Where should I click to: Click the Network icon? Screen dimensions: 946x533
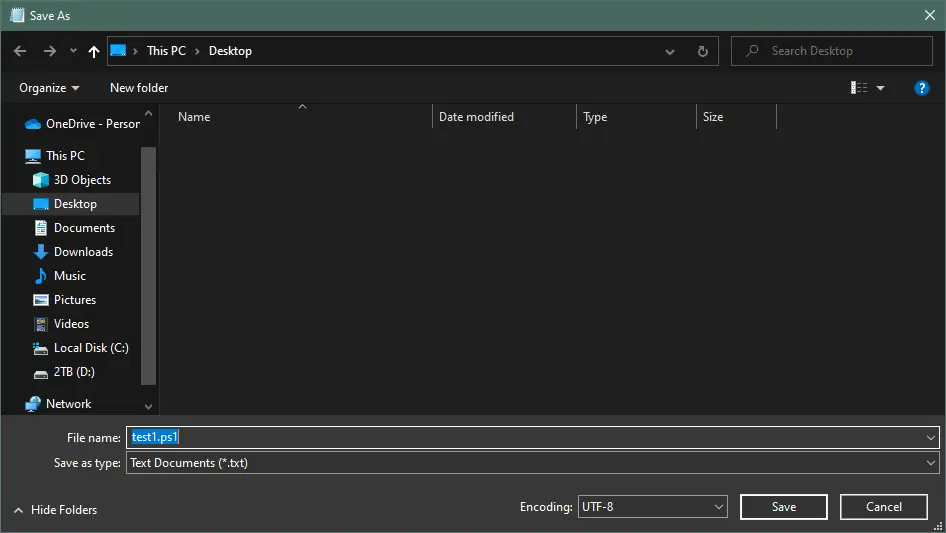(x=33, y=404)
